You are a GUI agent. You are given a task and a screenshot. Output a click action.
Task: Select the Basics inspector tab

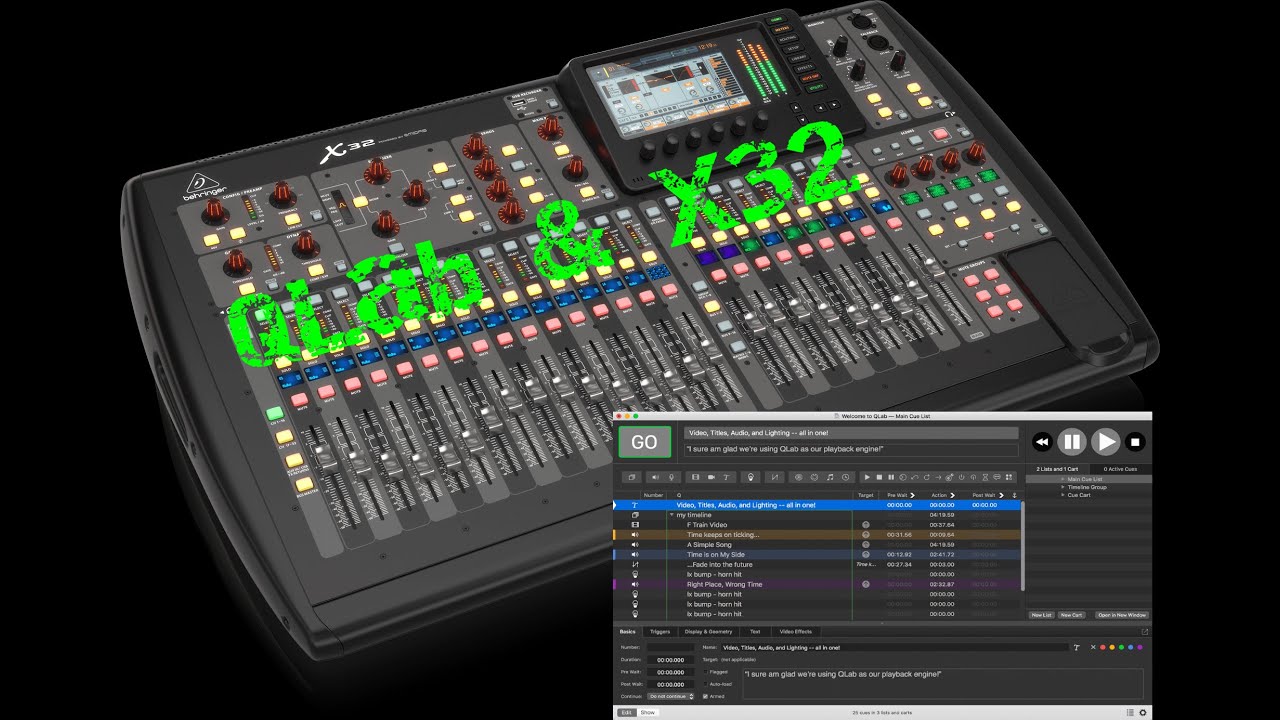[627, 632]
